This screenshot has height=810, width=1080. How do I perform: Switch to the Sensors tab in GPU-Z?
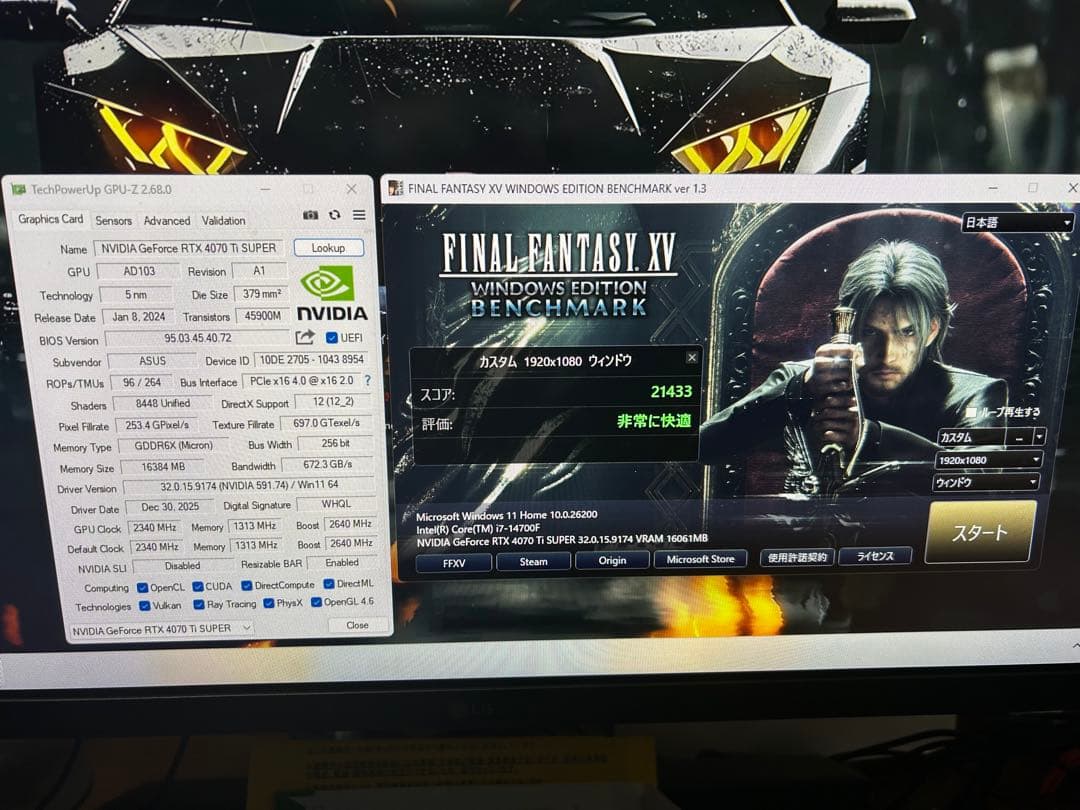(x=112, y=220)
